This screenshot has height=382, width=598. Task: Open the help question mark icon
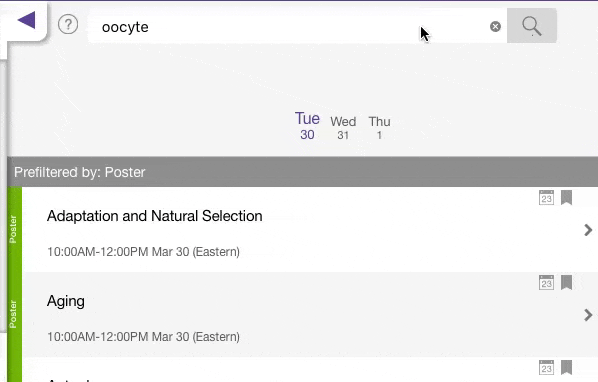(68, 25)
